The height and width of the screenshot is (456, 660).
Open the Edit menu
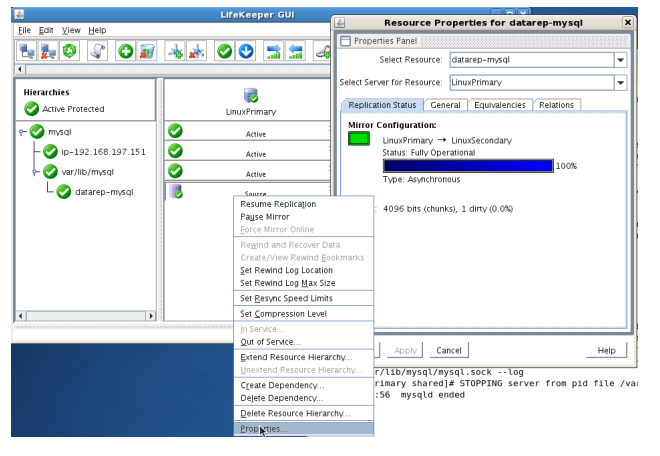click(46, 30)
